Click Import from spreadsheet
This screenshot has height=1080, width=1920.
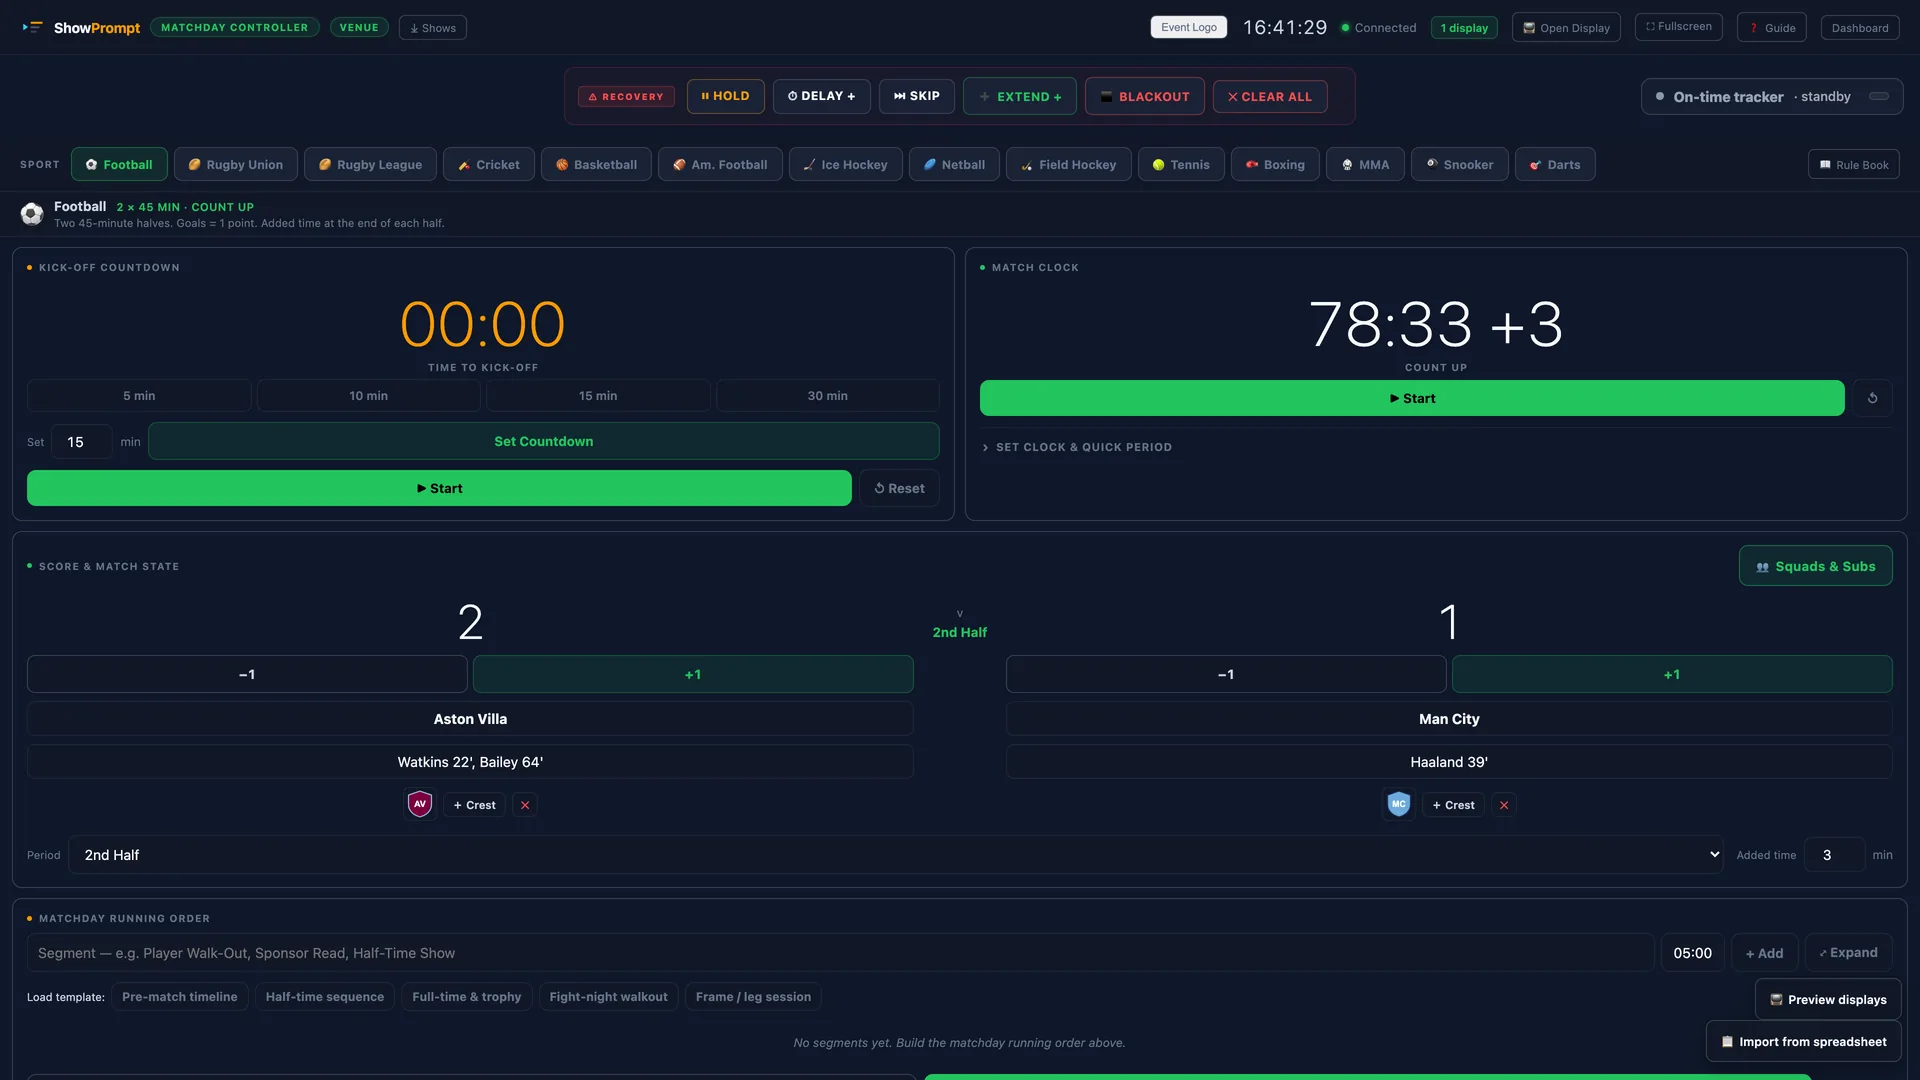[1803, 1042]
